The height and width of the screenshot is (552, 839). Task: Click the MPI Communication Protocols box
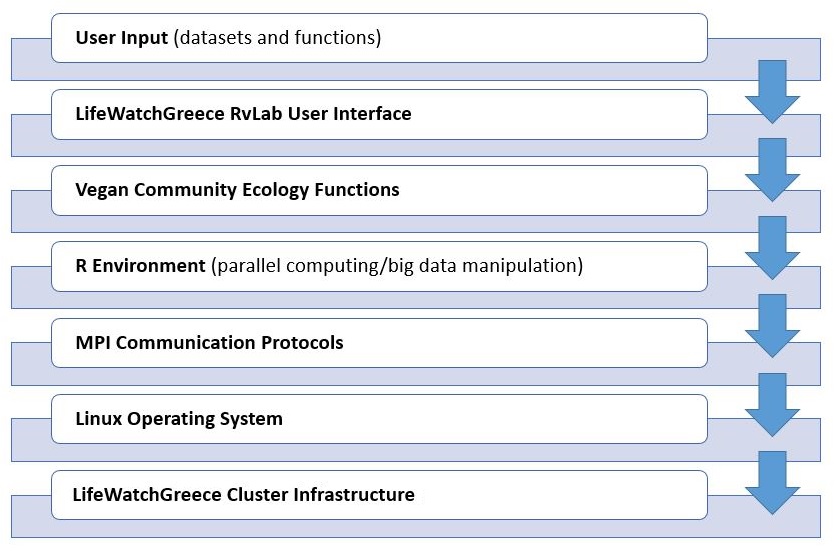click(379, 343)
